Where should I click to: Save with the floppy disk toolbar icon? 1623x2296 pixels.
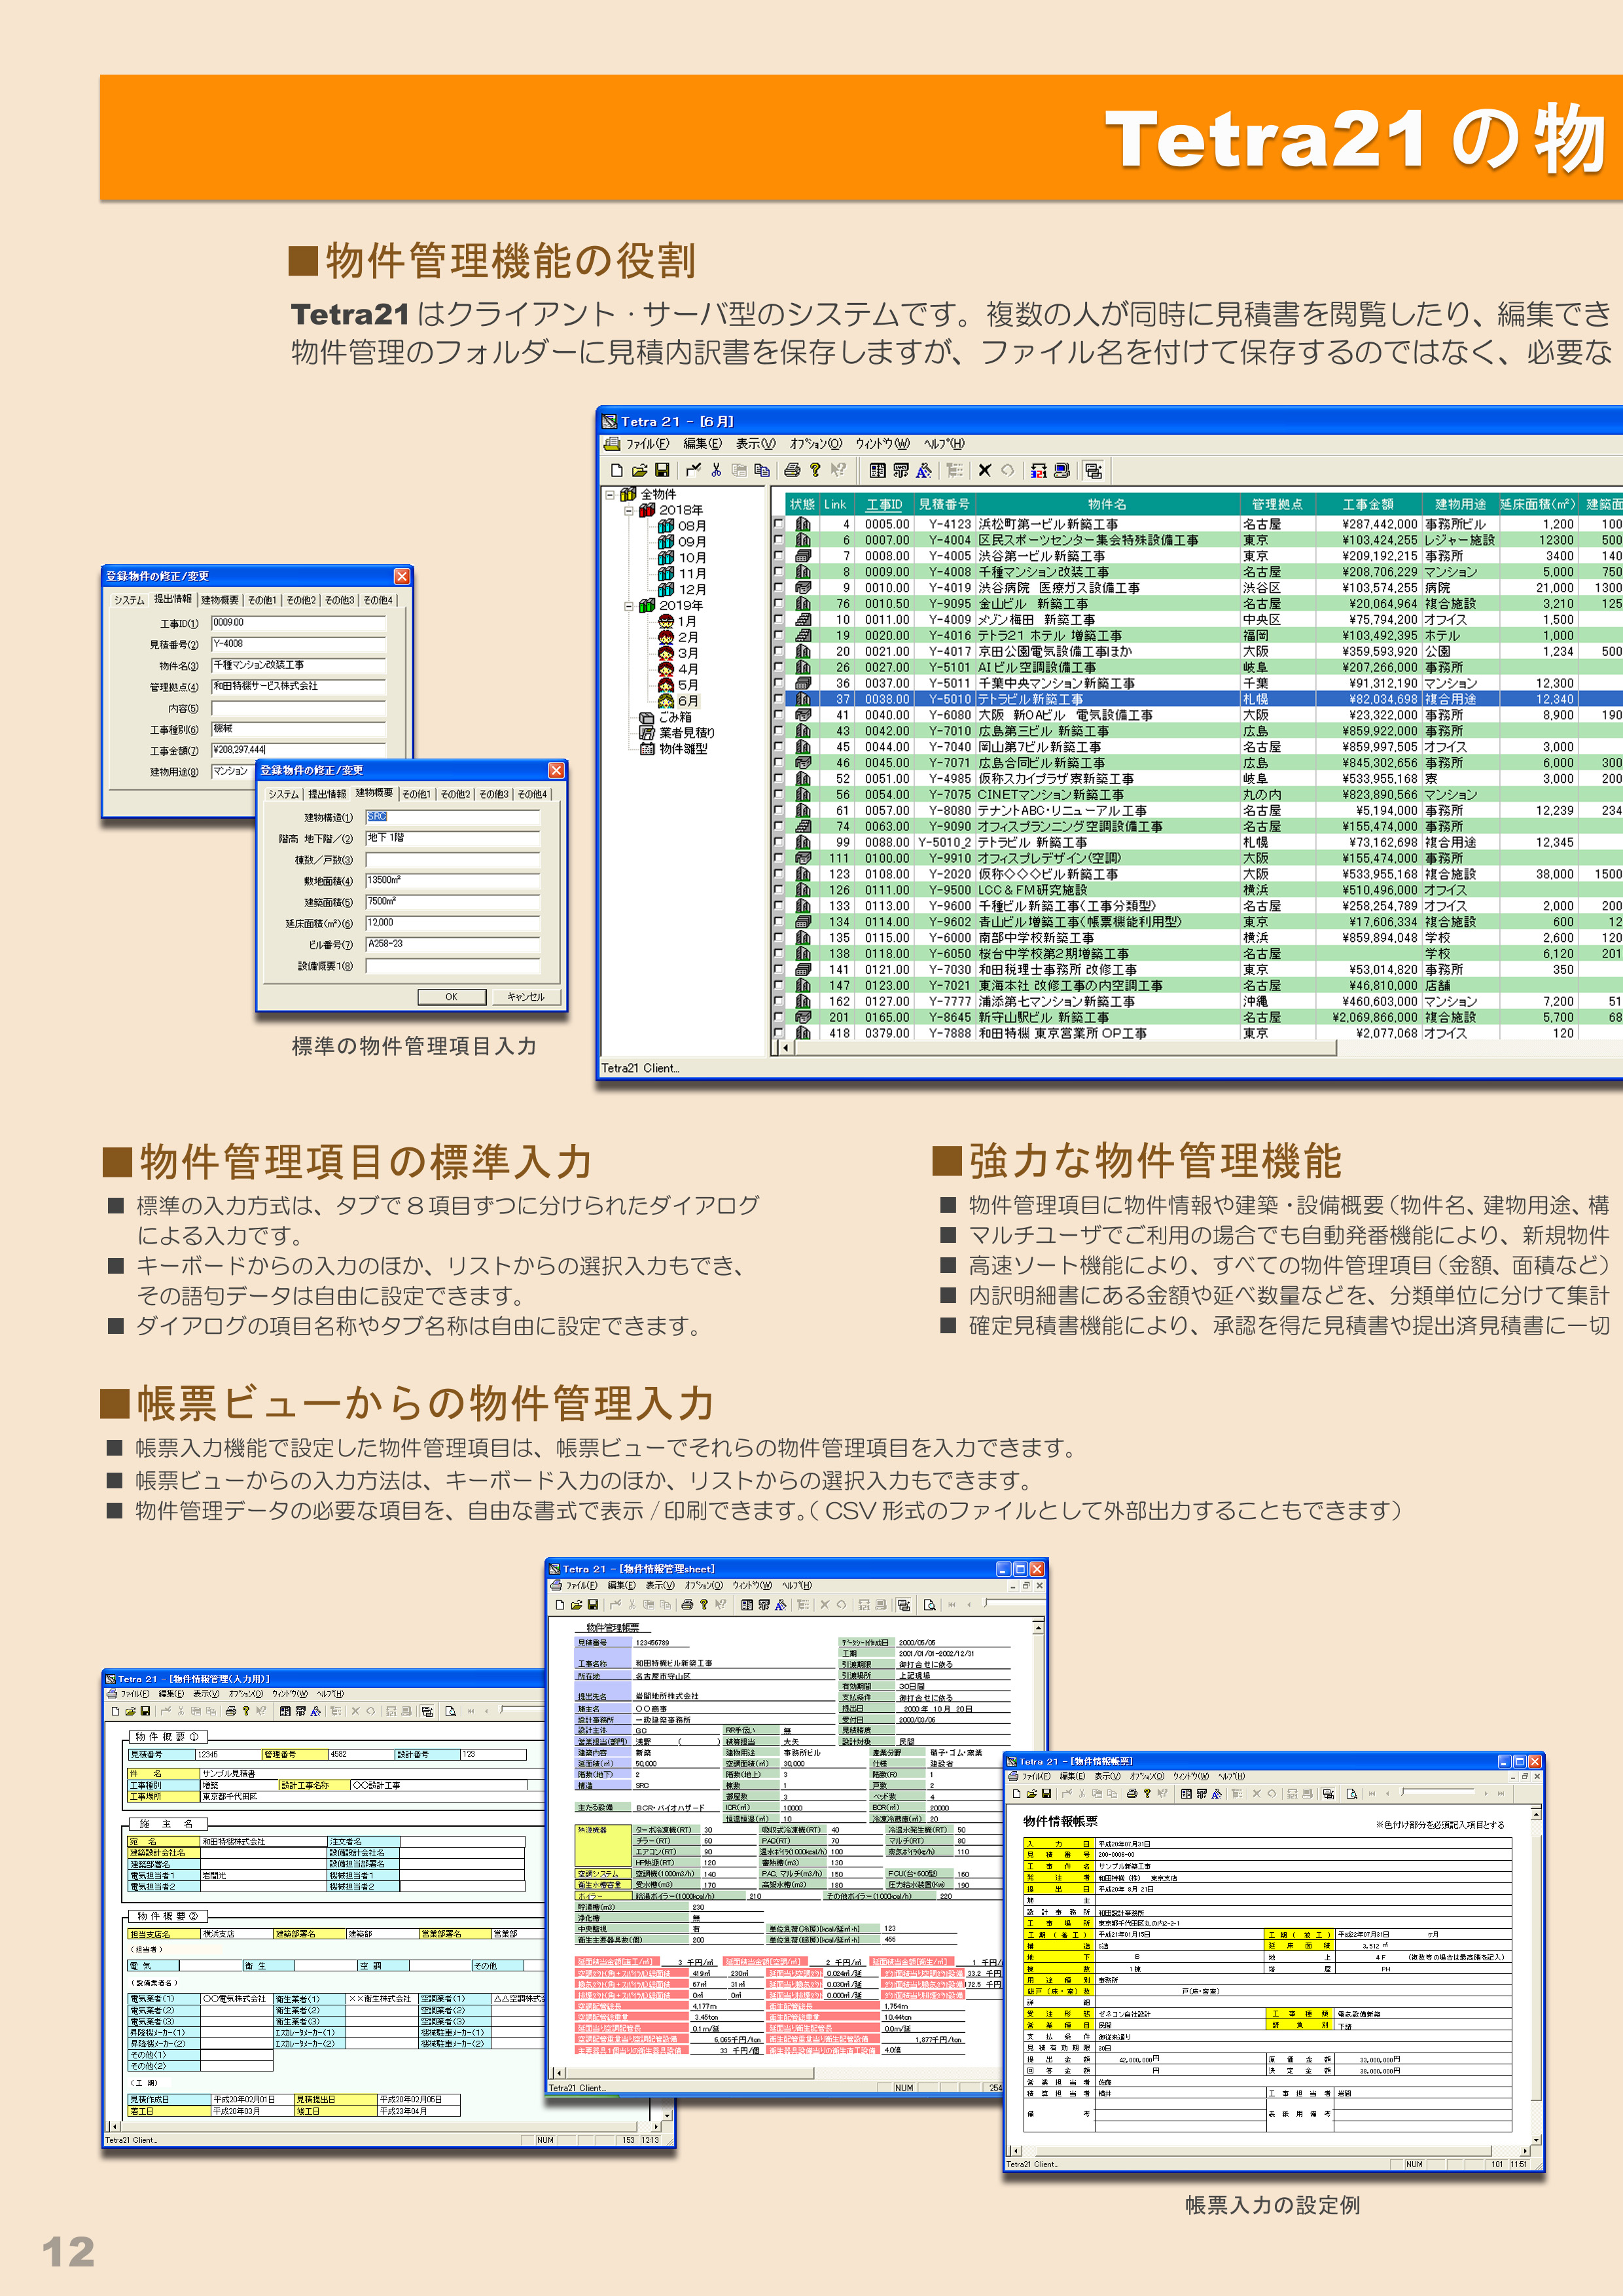pyautogui.click(x=661, y=471)
